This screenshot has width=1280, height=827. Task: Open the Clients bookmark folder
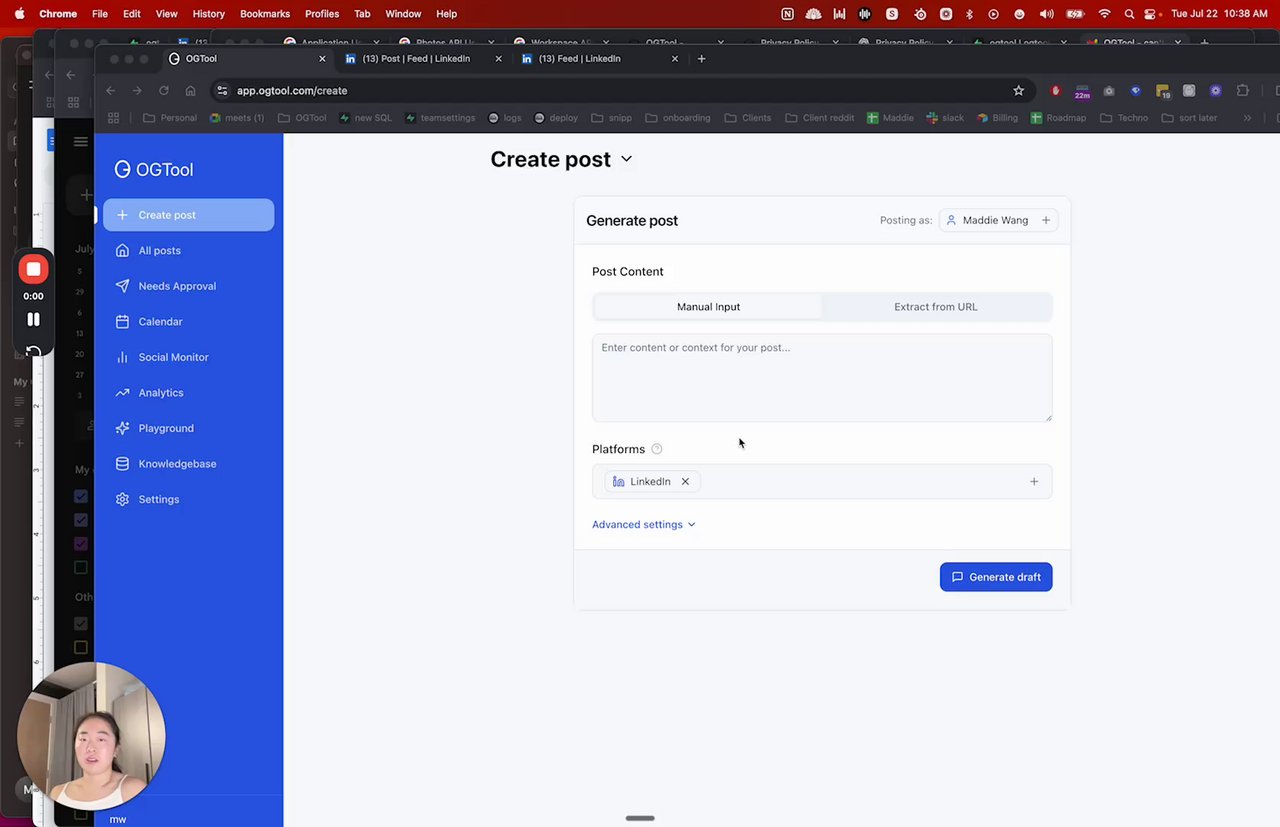point(749,118)
